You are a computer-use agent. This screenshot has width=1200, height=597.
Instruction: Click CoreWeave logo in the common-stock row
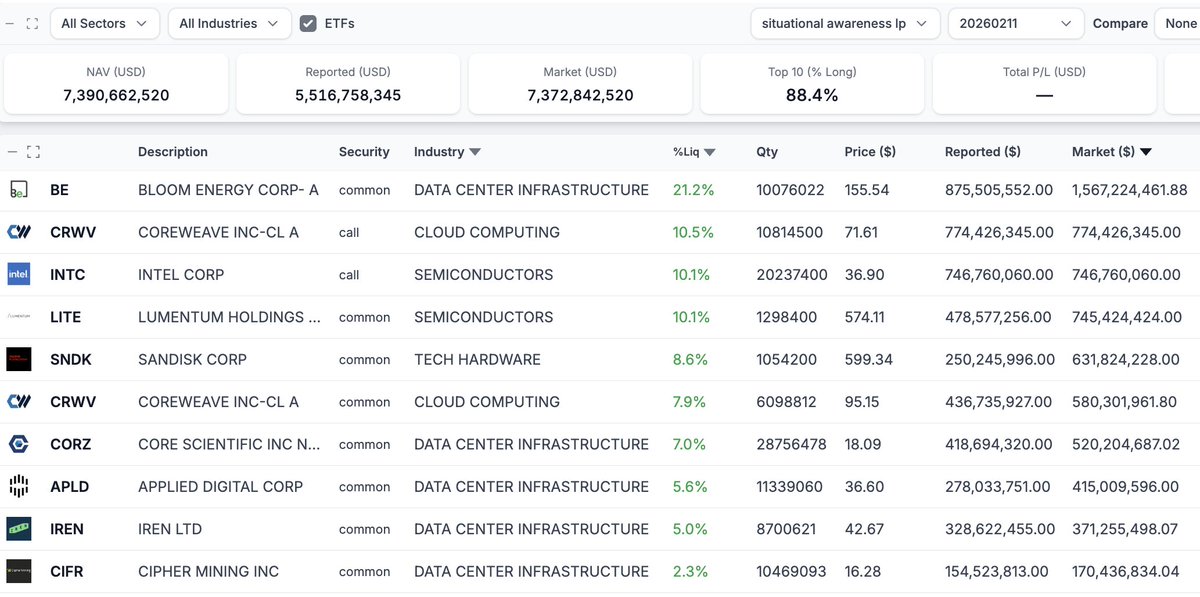coord(18,402)
